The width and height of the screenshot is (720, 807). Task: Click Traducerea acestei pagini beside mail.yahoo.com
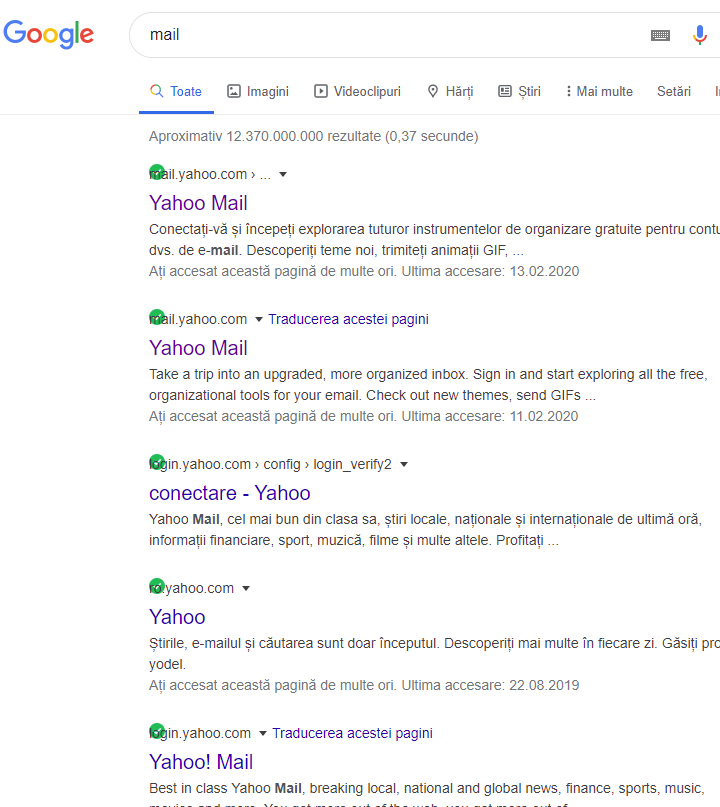click(x=348, y=319)
